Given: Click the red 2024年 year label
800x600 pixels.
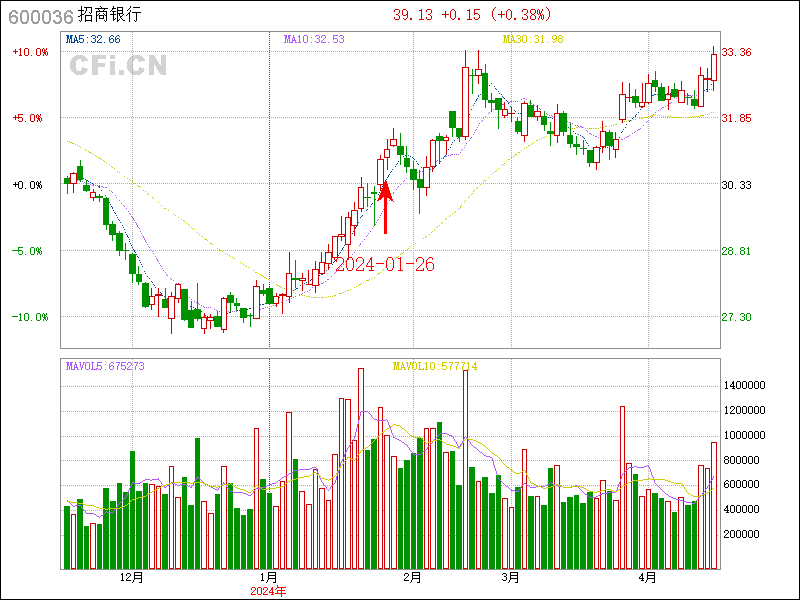Looking at the screenshot, I should click(268, 590).
